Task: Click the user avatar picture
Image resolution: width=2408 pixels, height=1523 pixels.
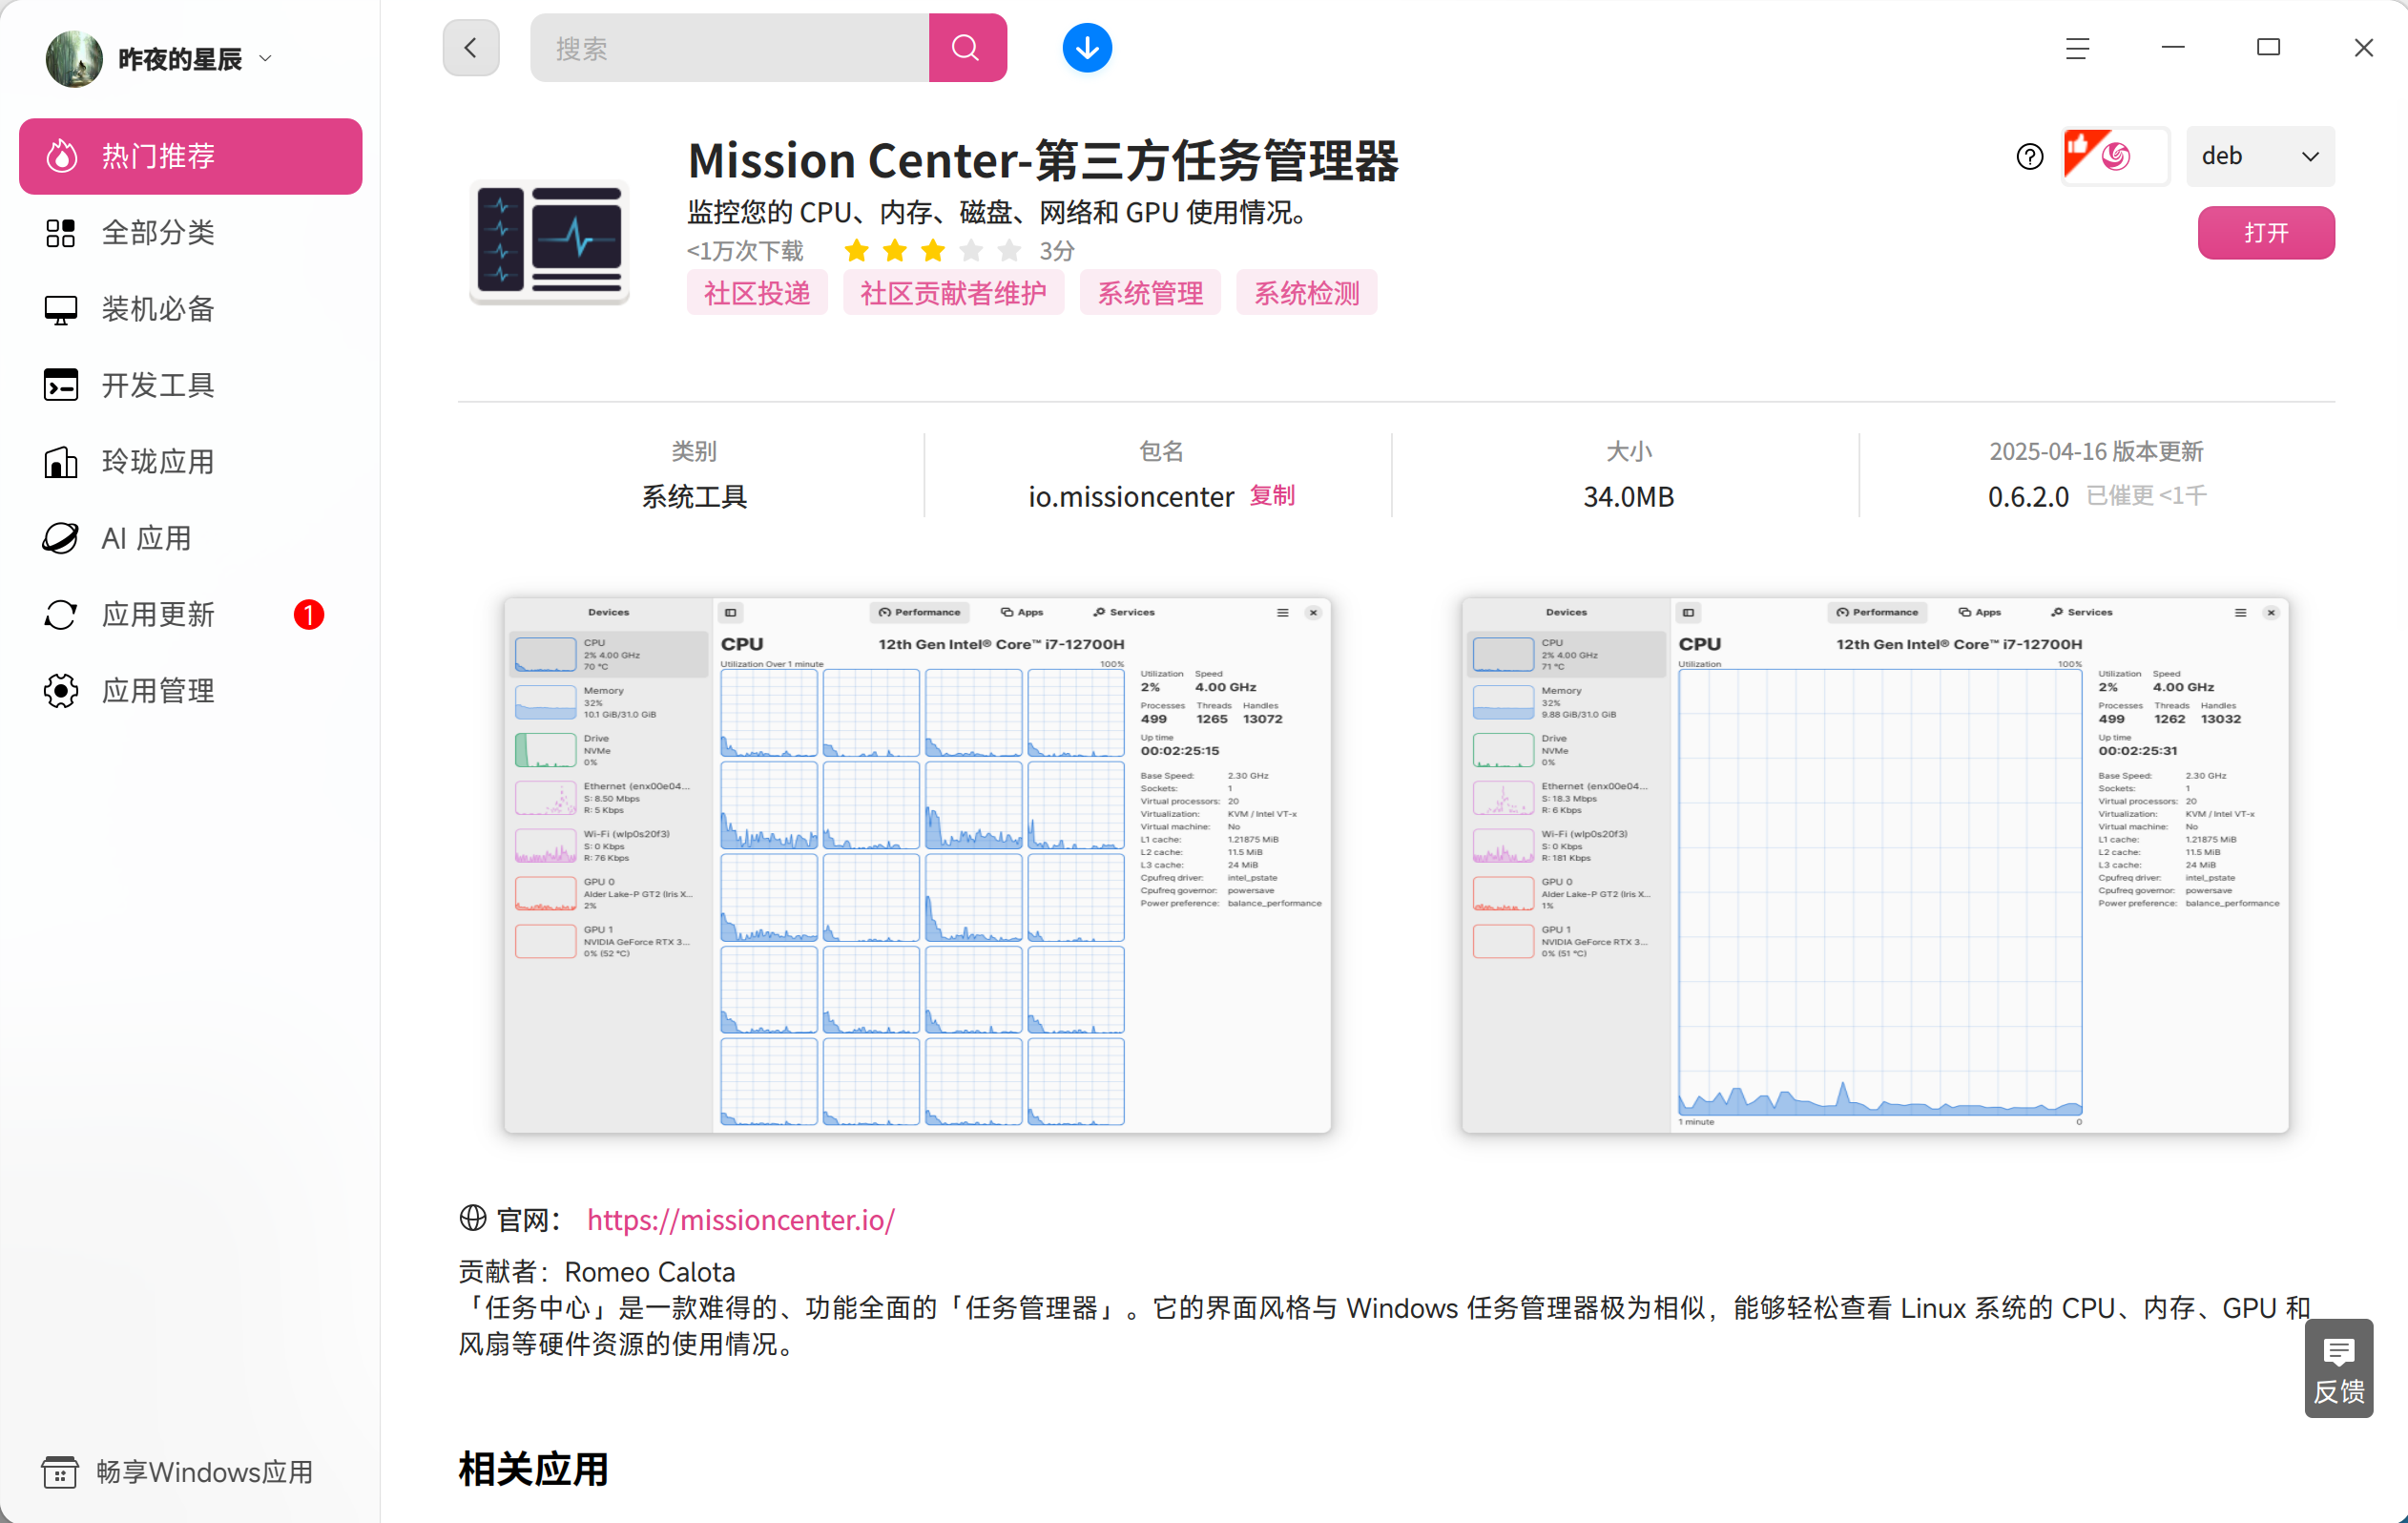Action: [74, 59]
